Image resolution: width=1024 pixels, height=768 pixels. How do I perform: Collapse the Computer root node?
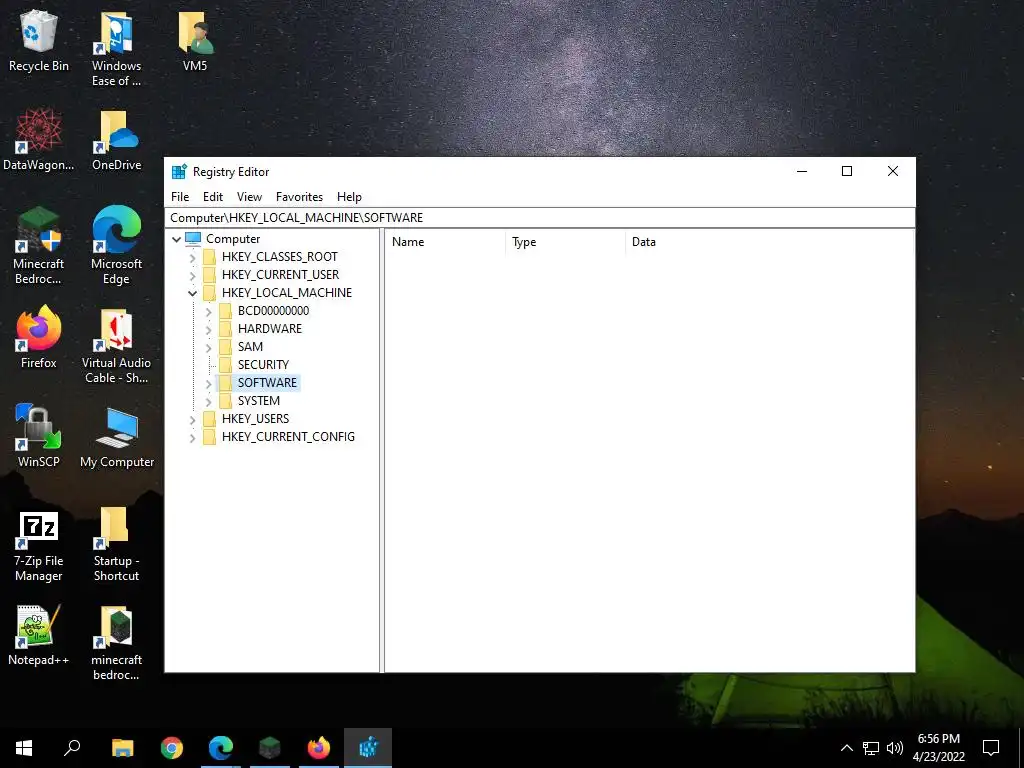[x=176, y=239]
